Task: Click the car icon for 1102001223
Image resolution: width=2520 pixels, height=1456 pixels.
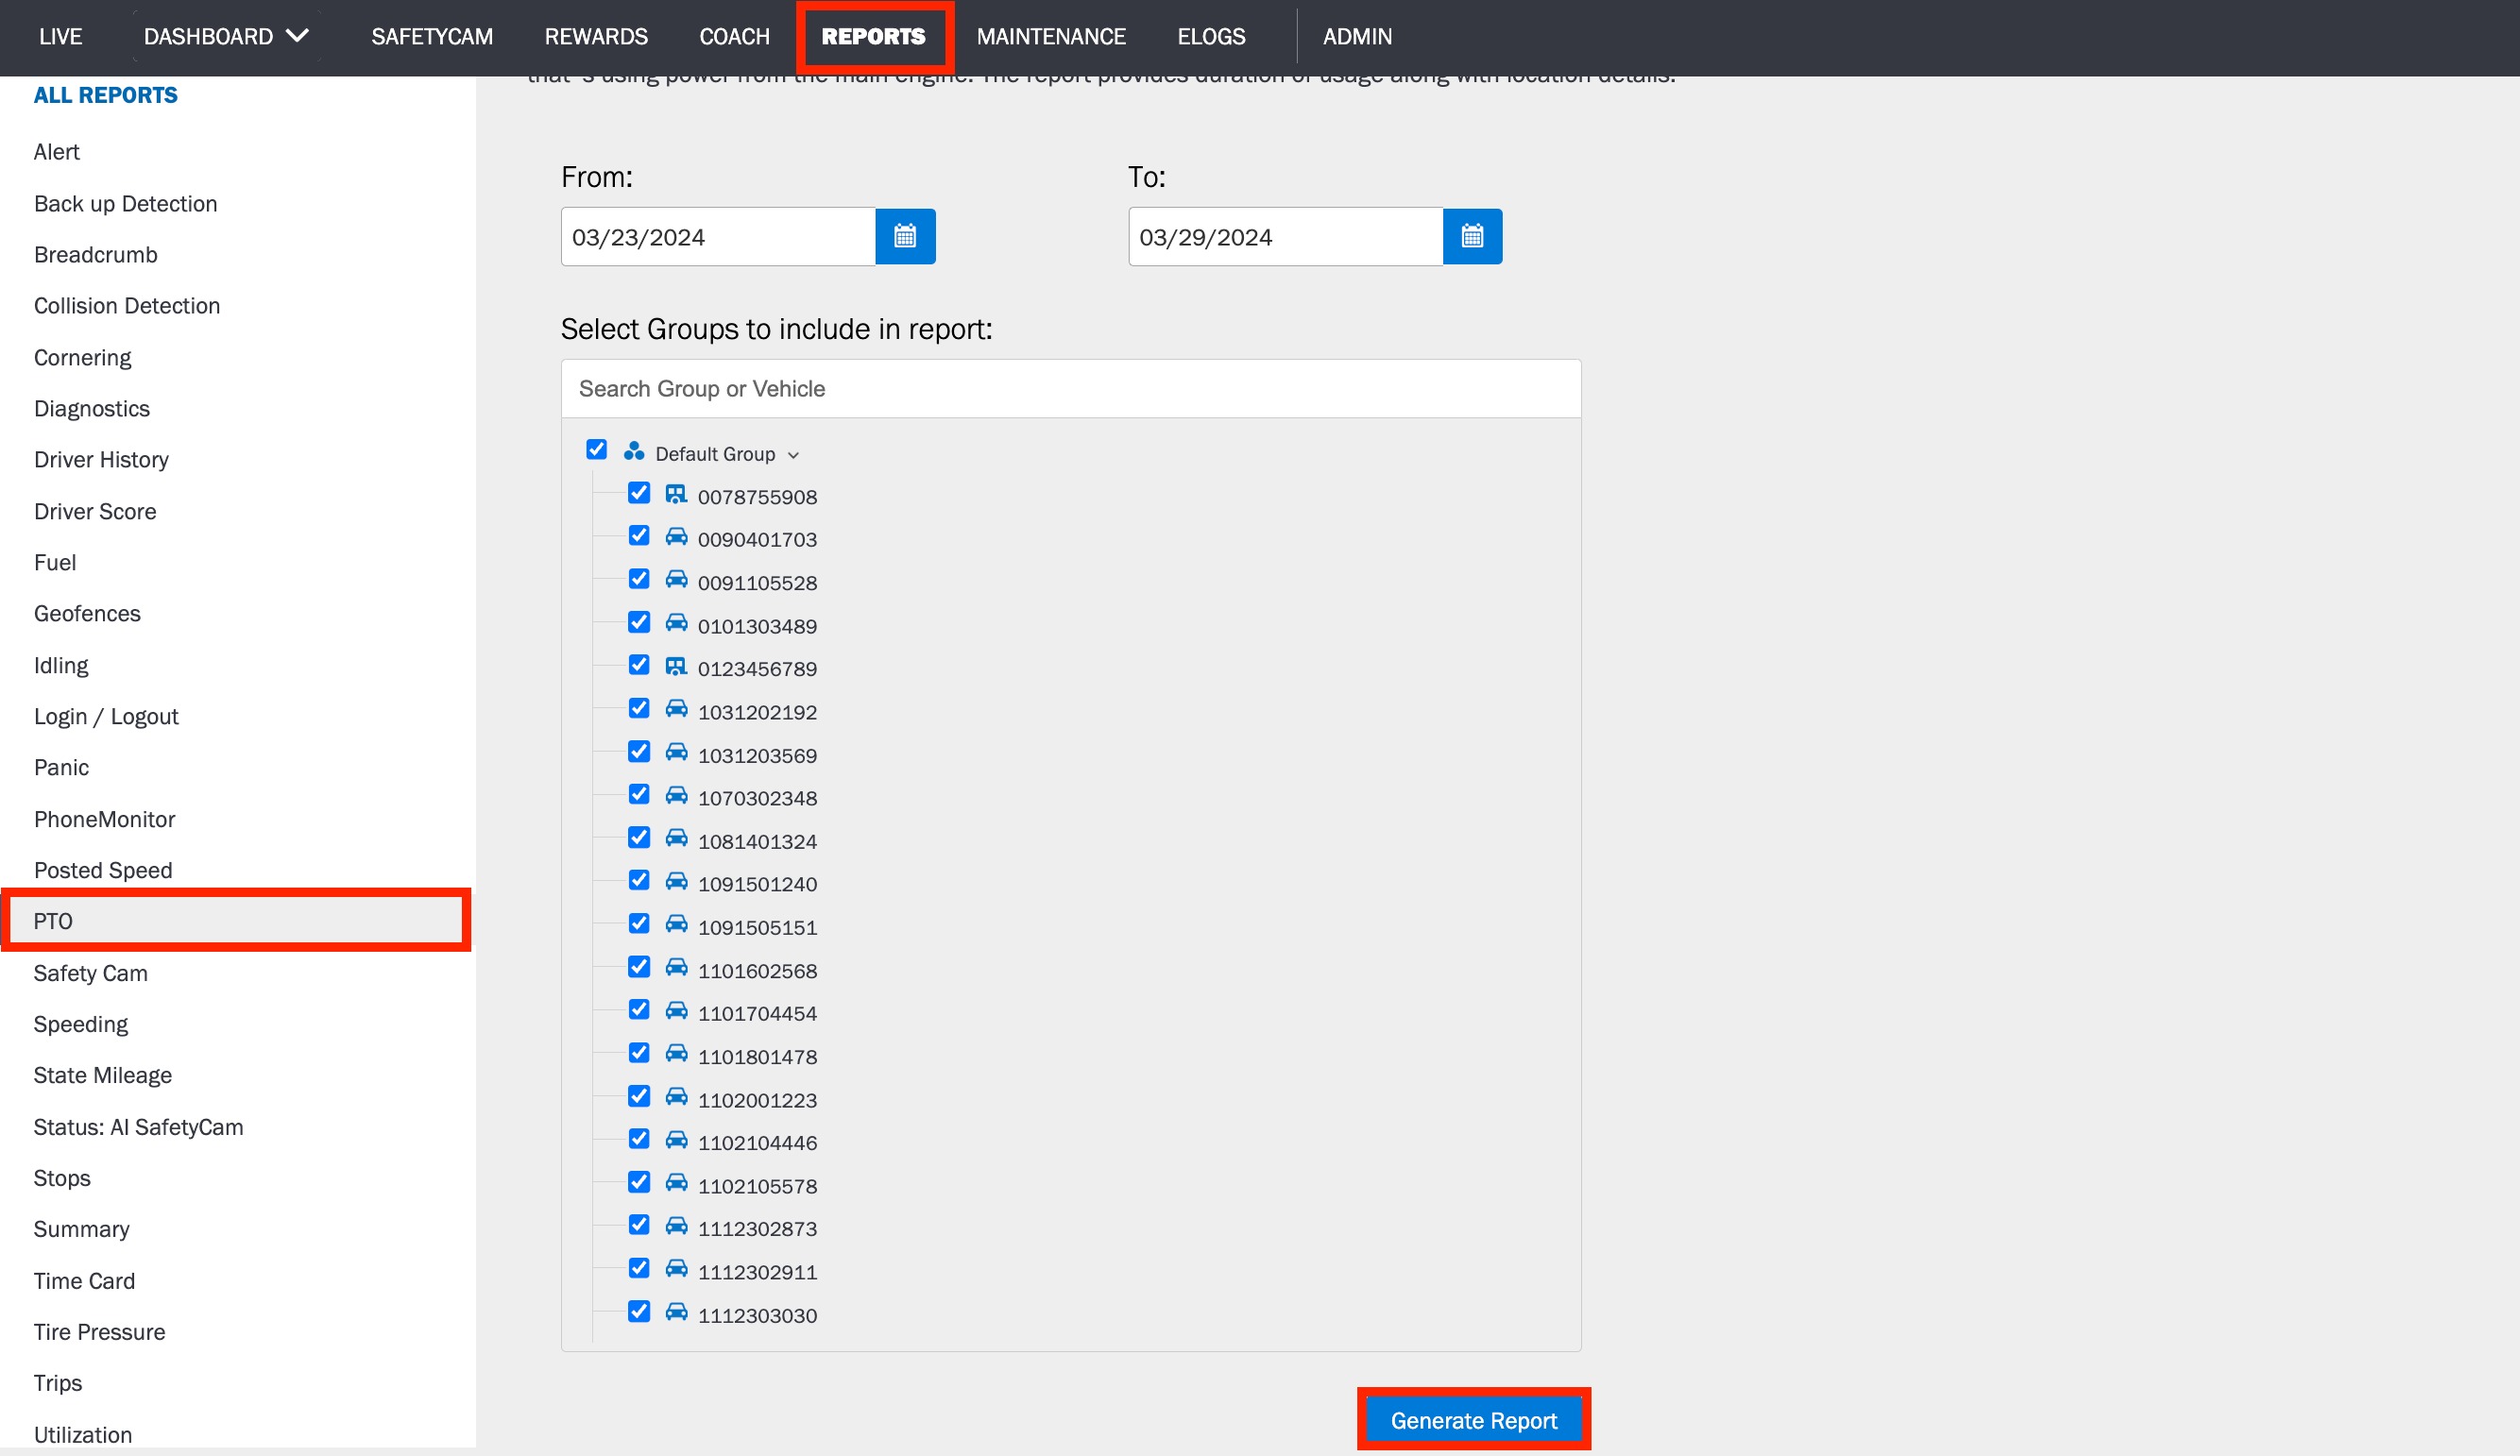Action: (x=676, y=1097)
